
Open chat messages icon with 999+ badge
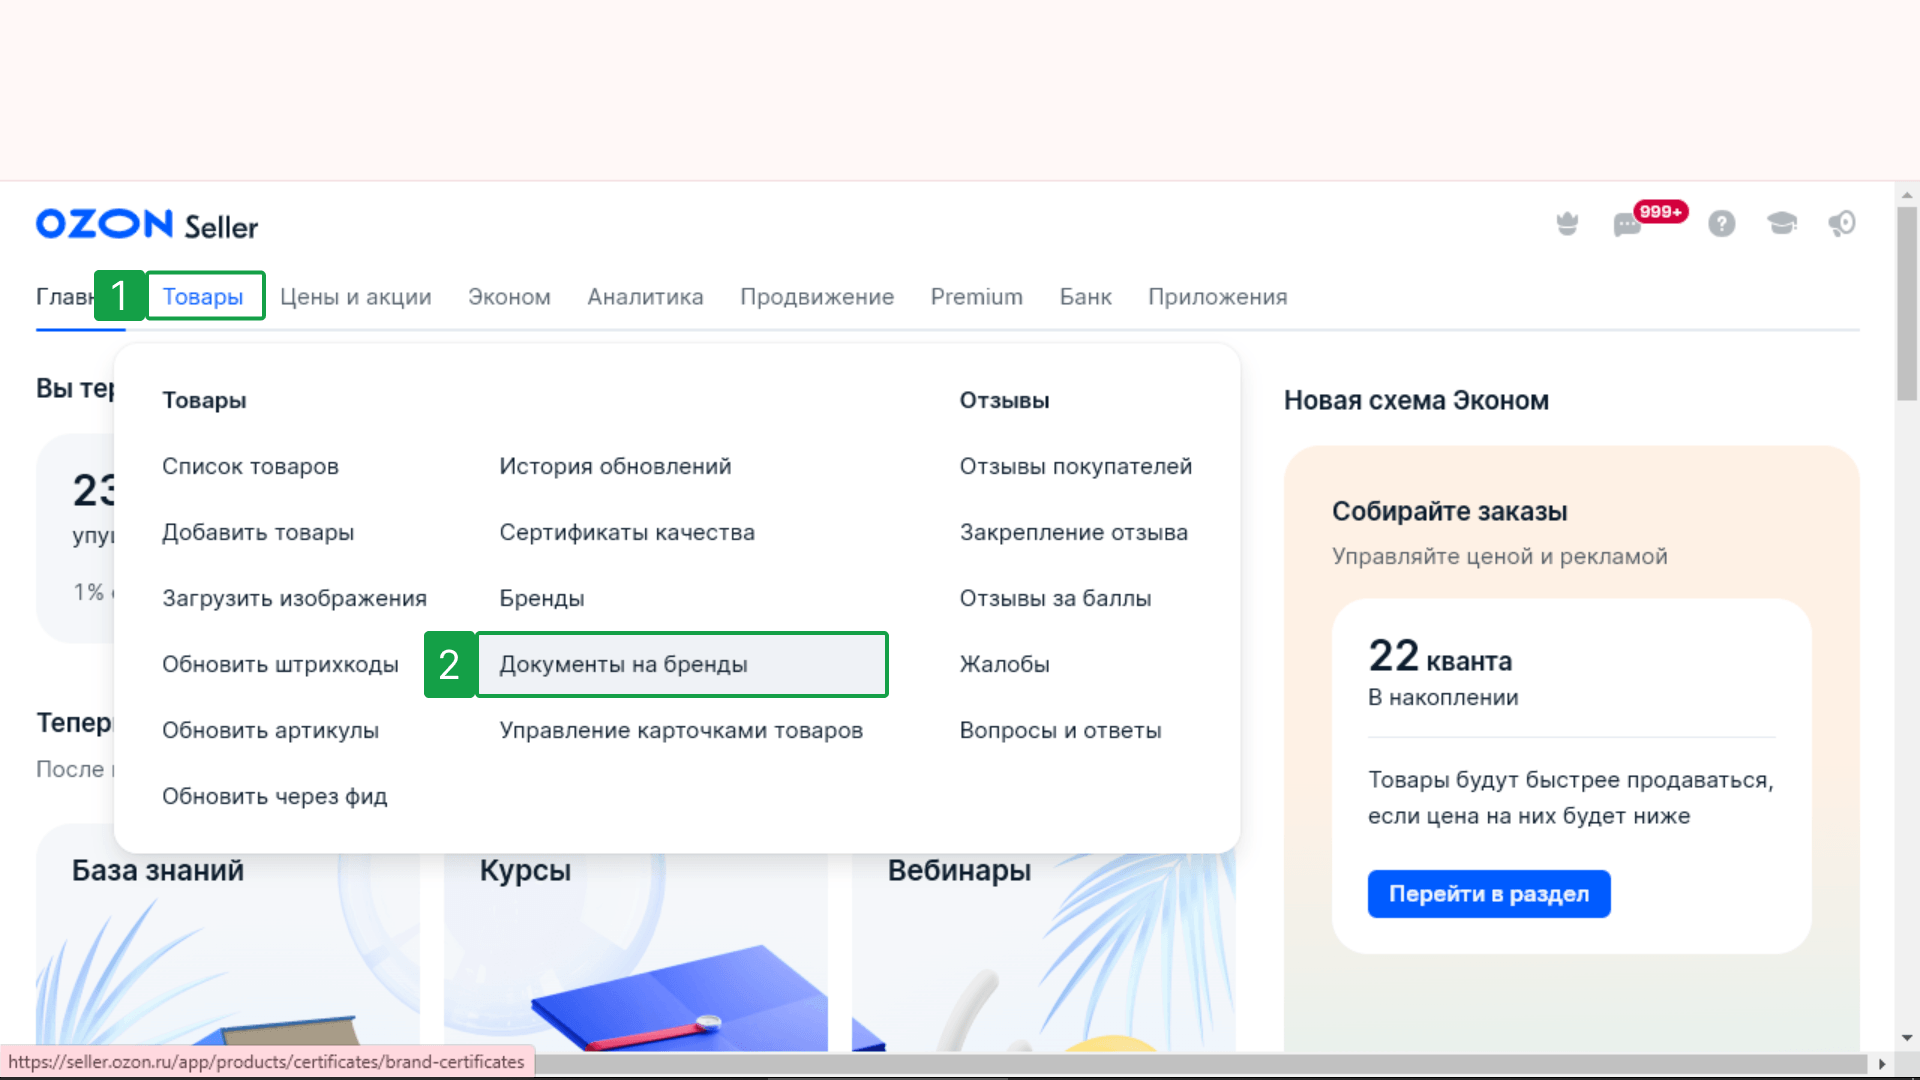click(1628, 224)
